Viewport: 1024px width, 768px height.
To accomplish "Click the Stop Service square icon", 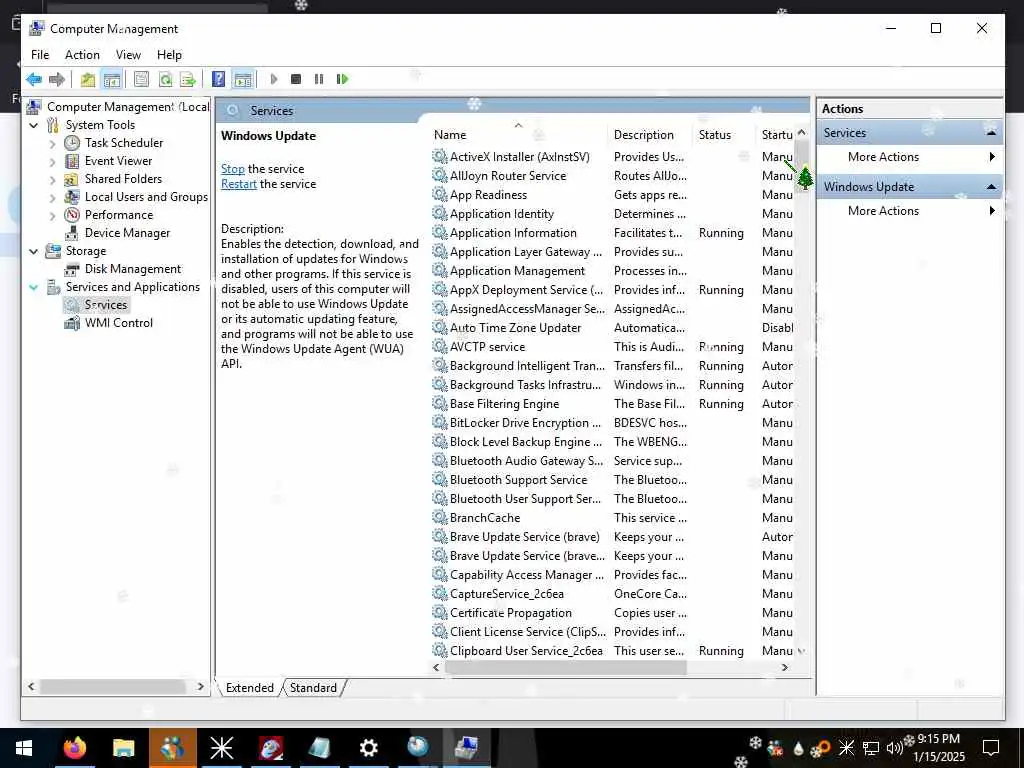I will point(296,80).
